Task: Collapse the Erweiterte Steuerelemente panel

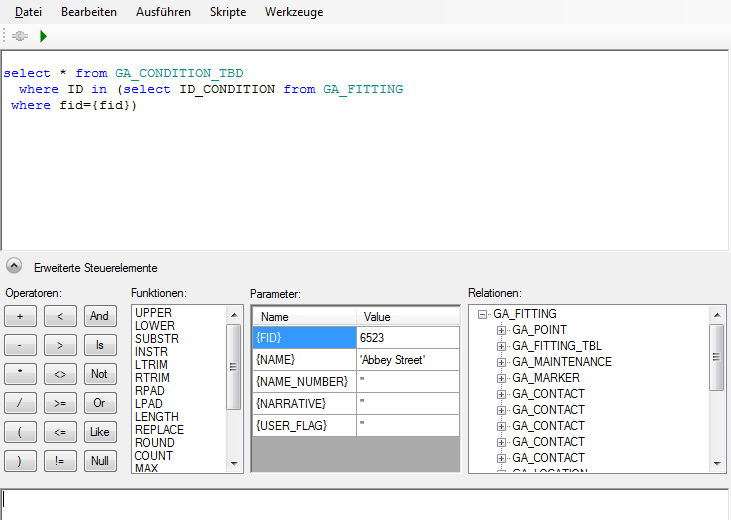Action: pyautogui.click(x=14, y=267)
